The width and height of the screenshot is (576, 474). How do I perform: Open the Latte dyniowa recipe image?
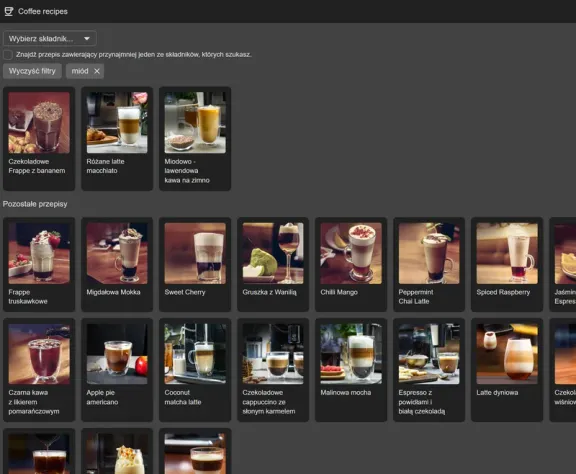tap(507, 354)
